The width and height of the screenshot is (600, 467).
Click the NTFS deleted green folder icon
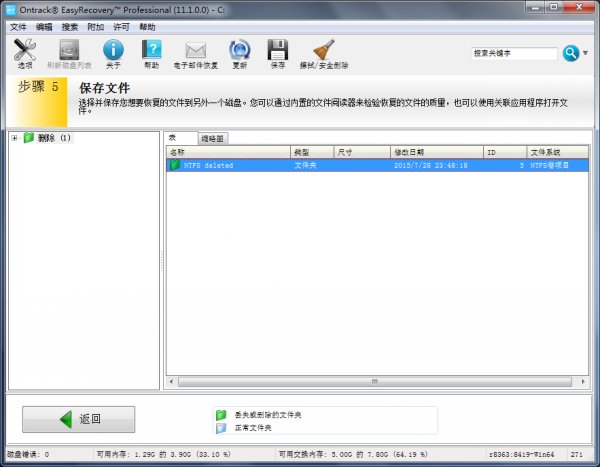tap(175, 165)
